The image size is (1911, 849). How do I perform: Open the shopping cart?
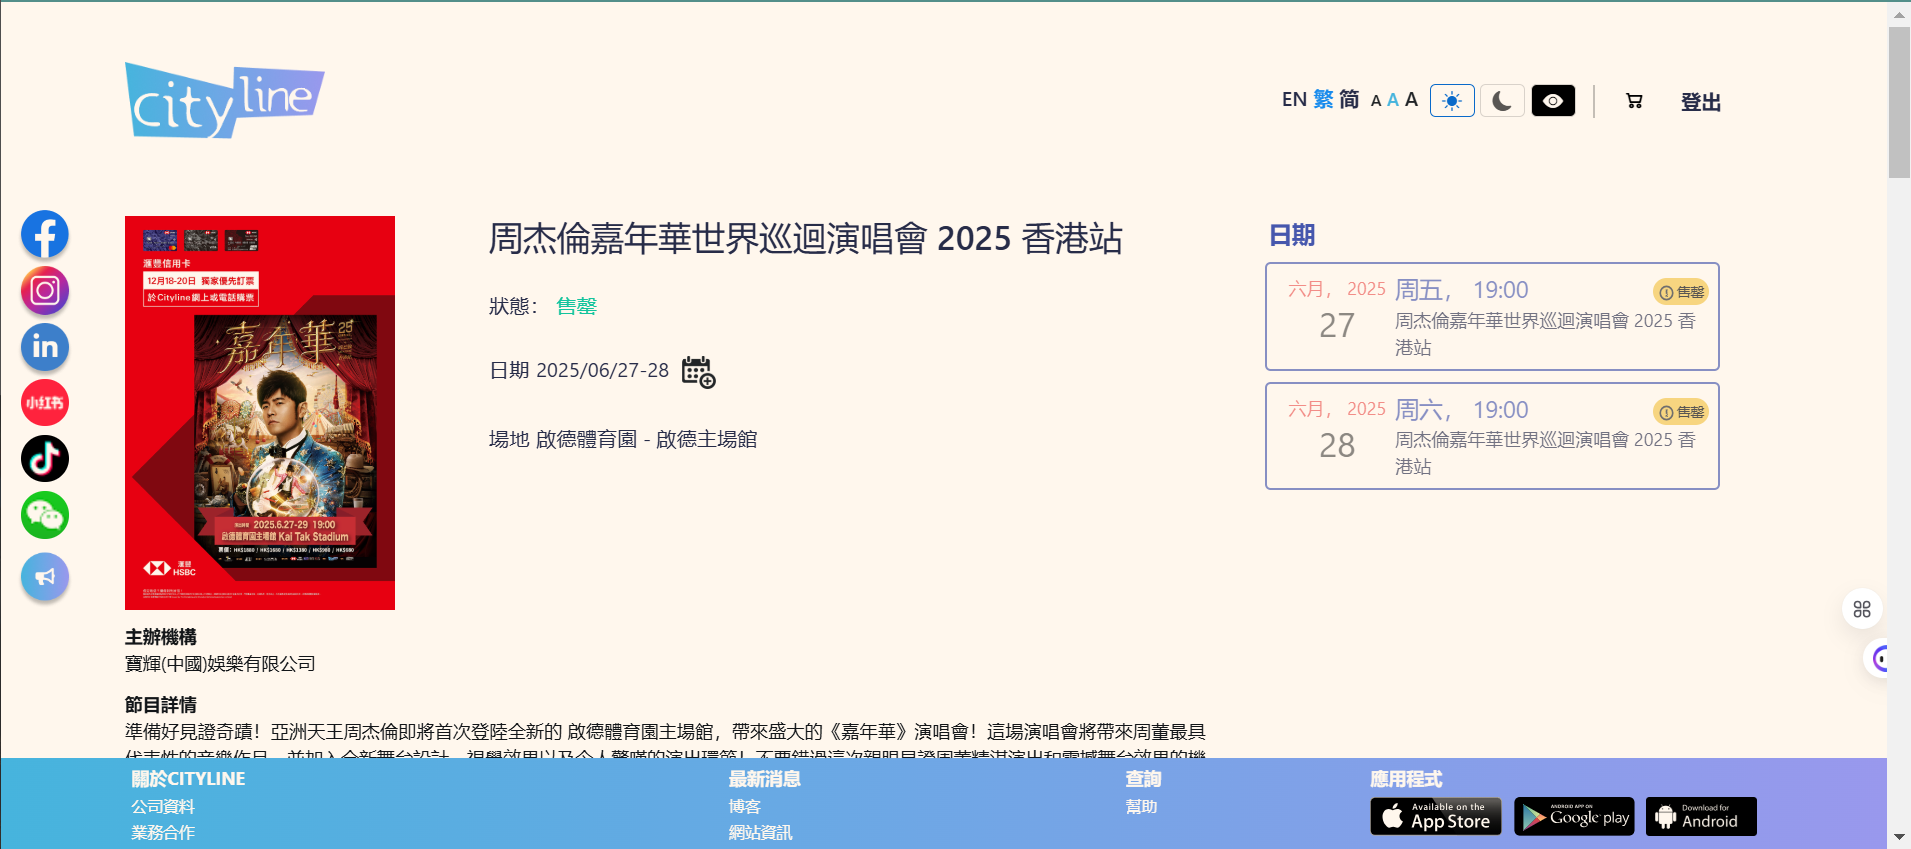1634,101
